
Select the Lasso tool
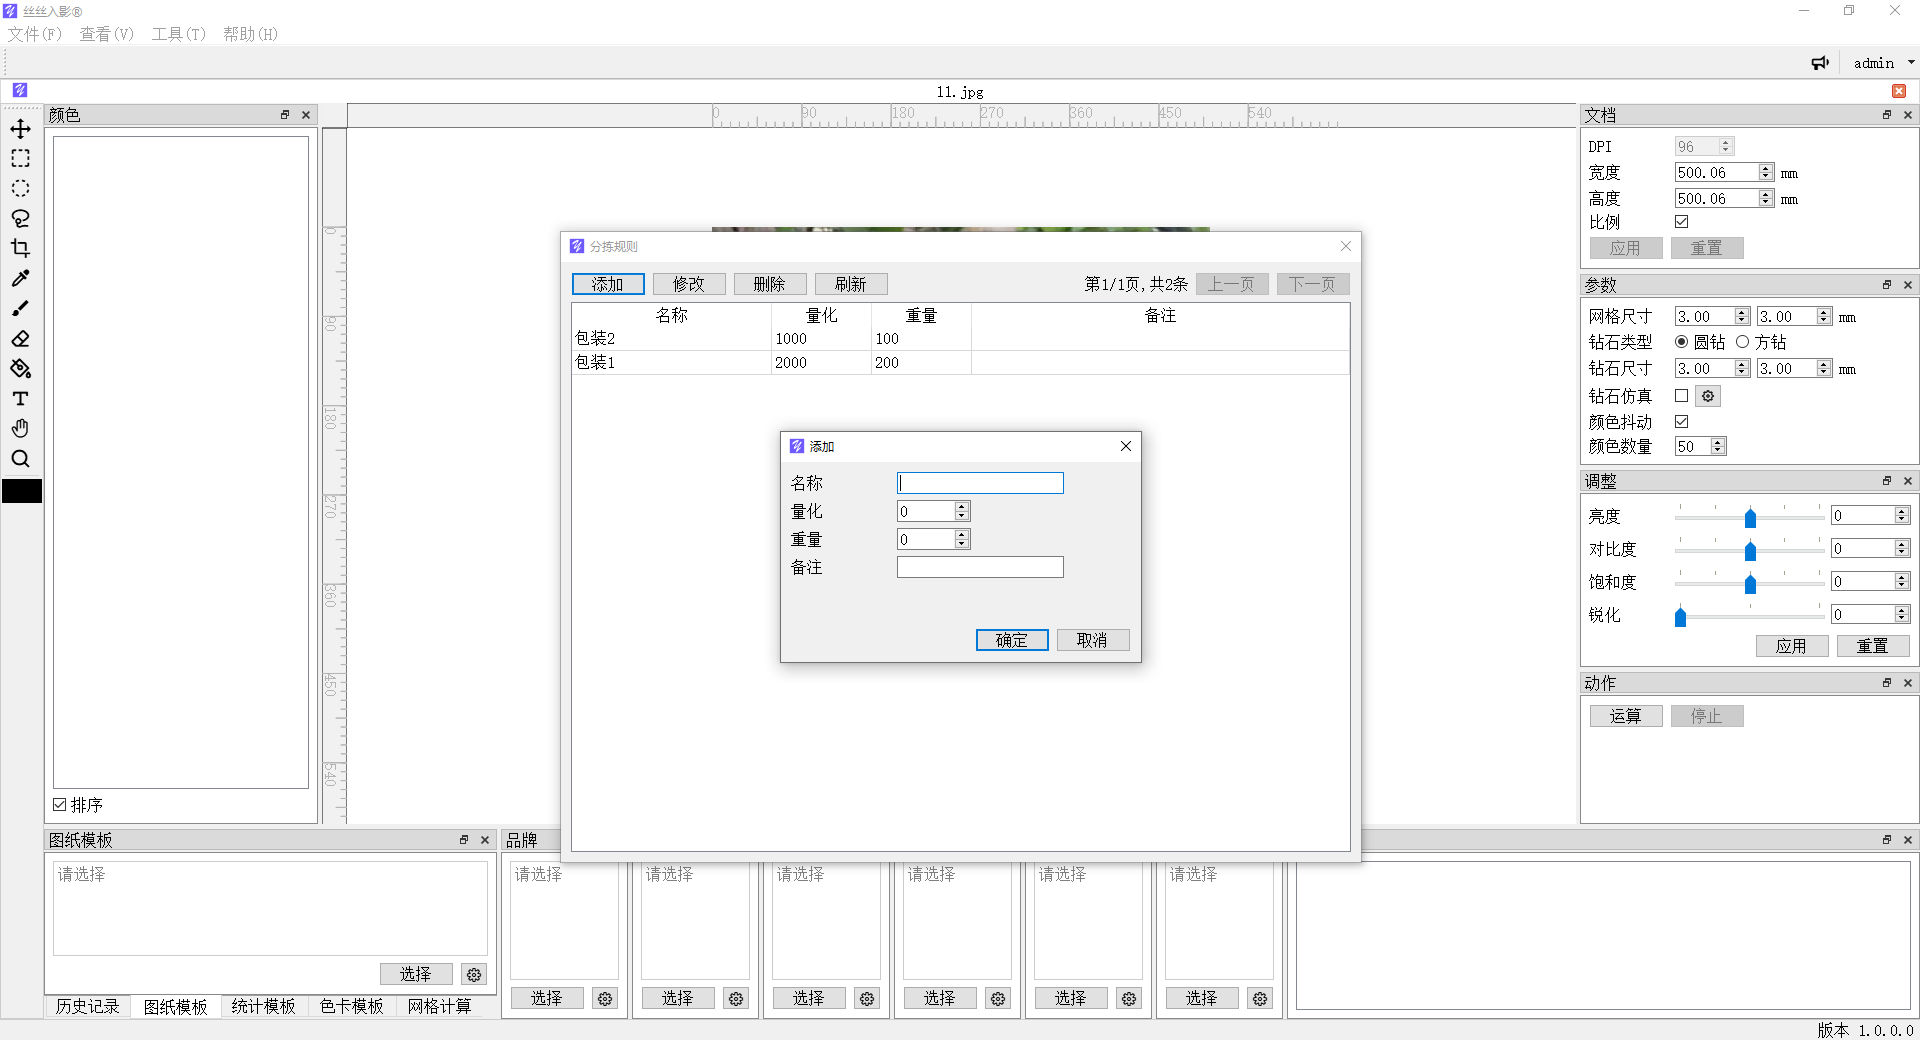[x=20, y=219]
